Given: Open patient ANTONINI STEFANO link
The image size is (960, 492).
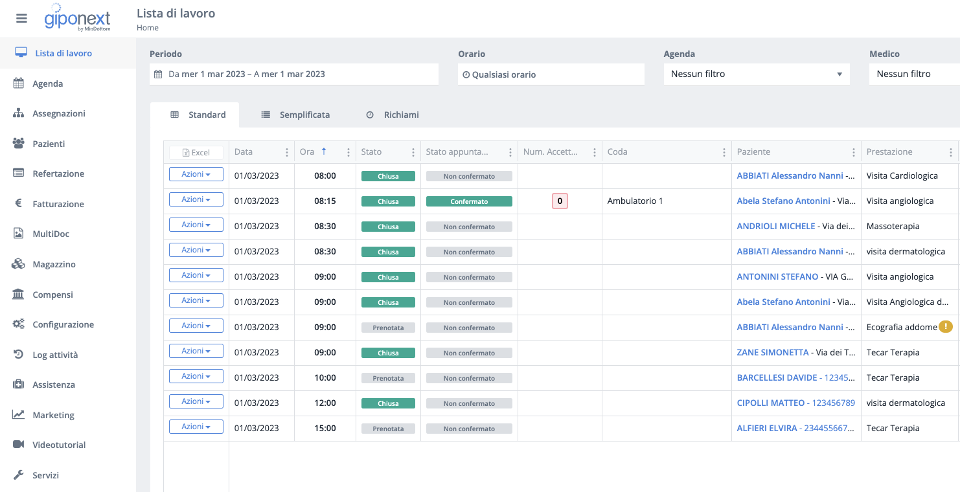Looking at the screenshot, I should point(777,277).
